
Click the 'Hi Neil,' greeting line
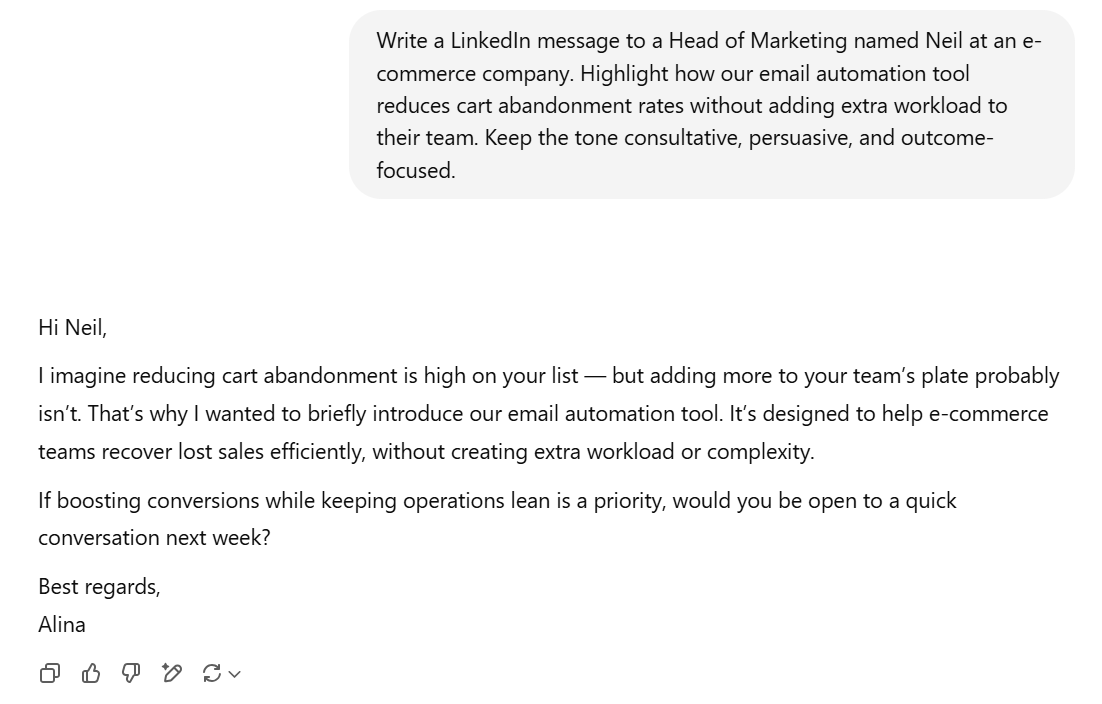(72, 327)
